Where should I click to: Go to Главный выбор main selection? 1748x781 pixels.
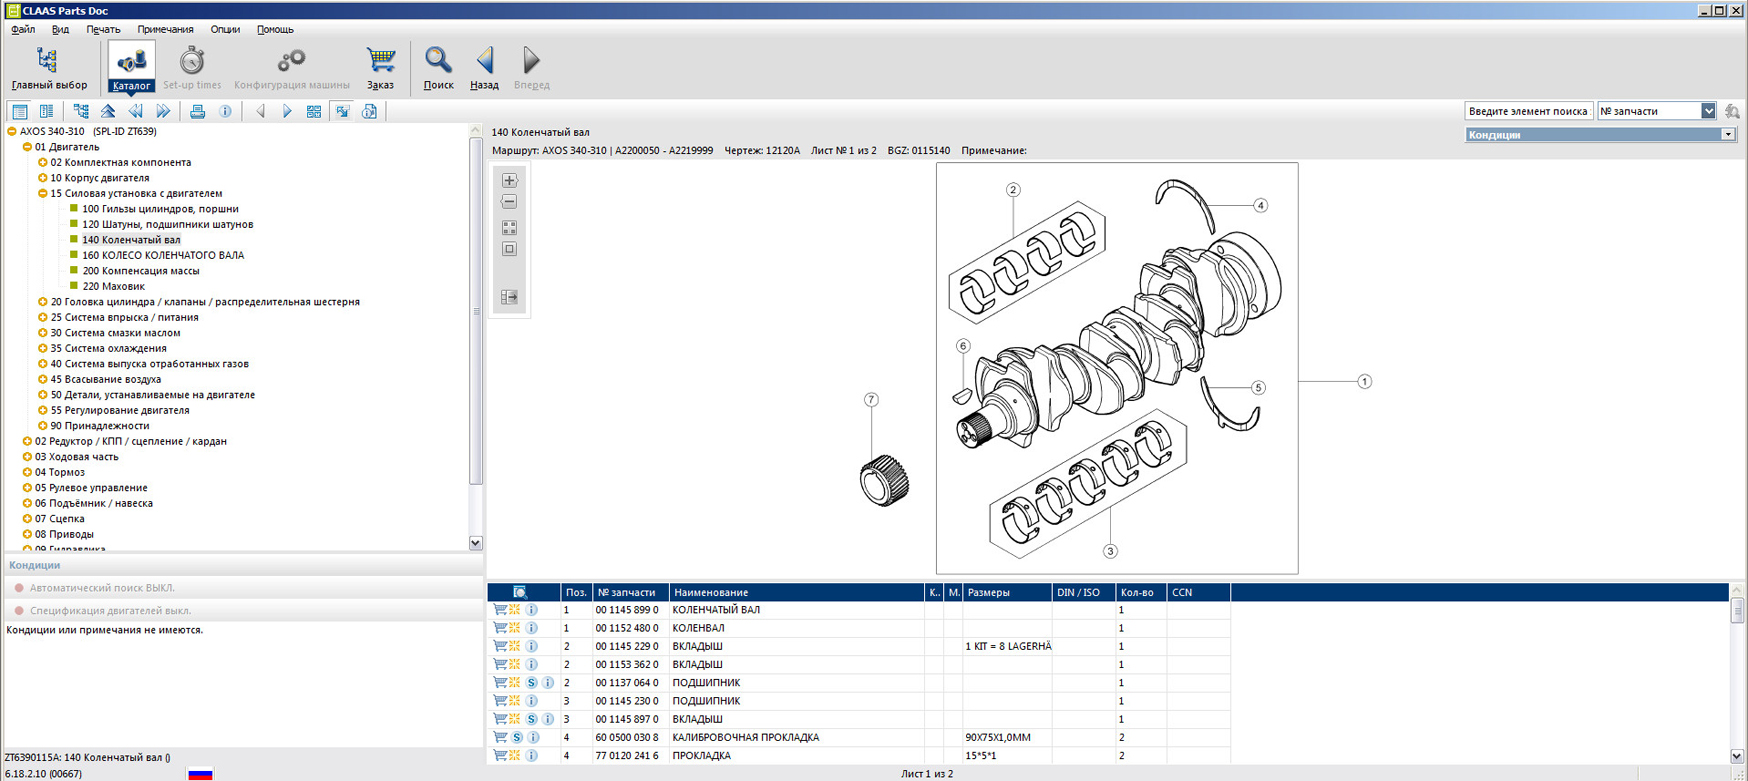coord(48,67)
